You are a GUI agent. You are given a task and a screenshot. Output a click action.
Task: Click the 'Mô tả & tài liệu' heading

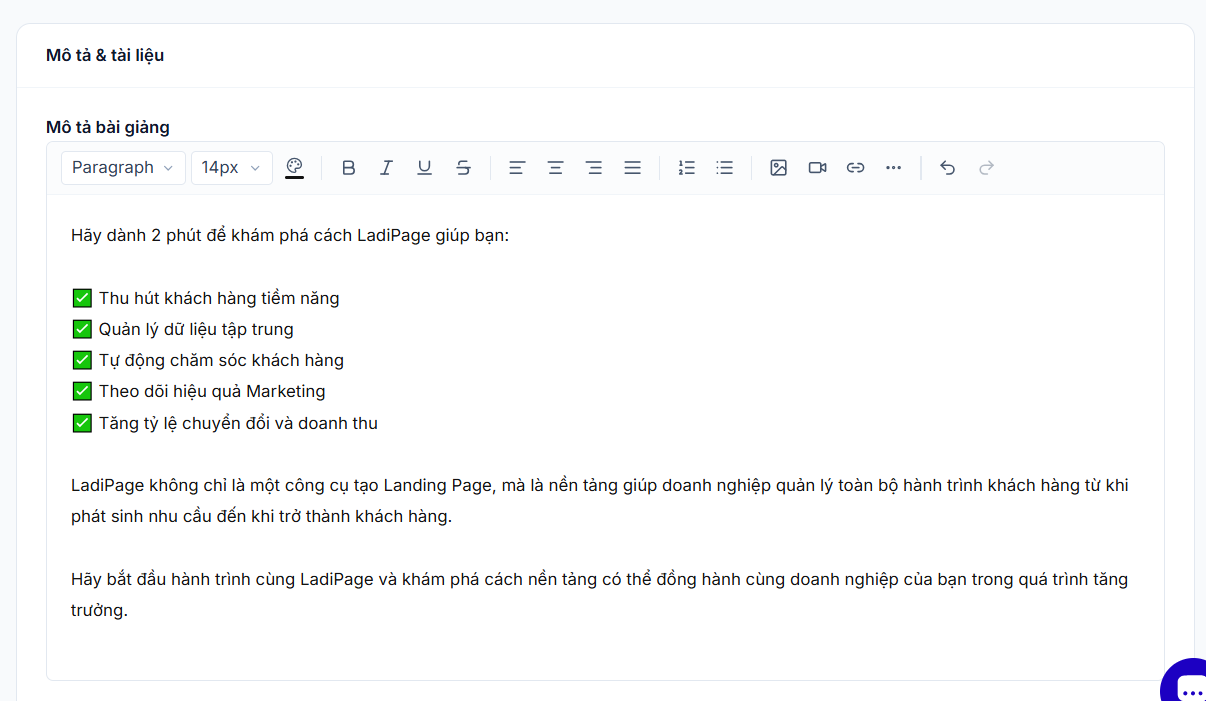(105, 55)
